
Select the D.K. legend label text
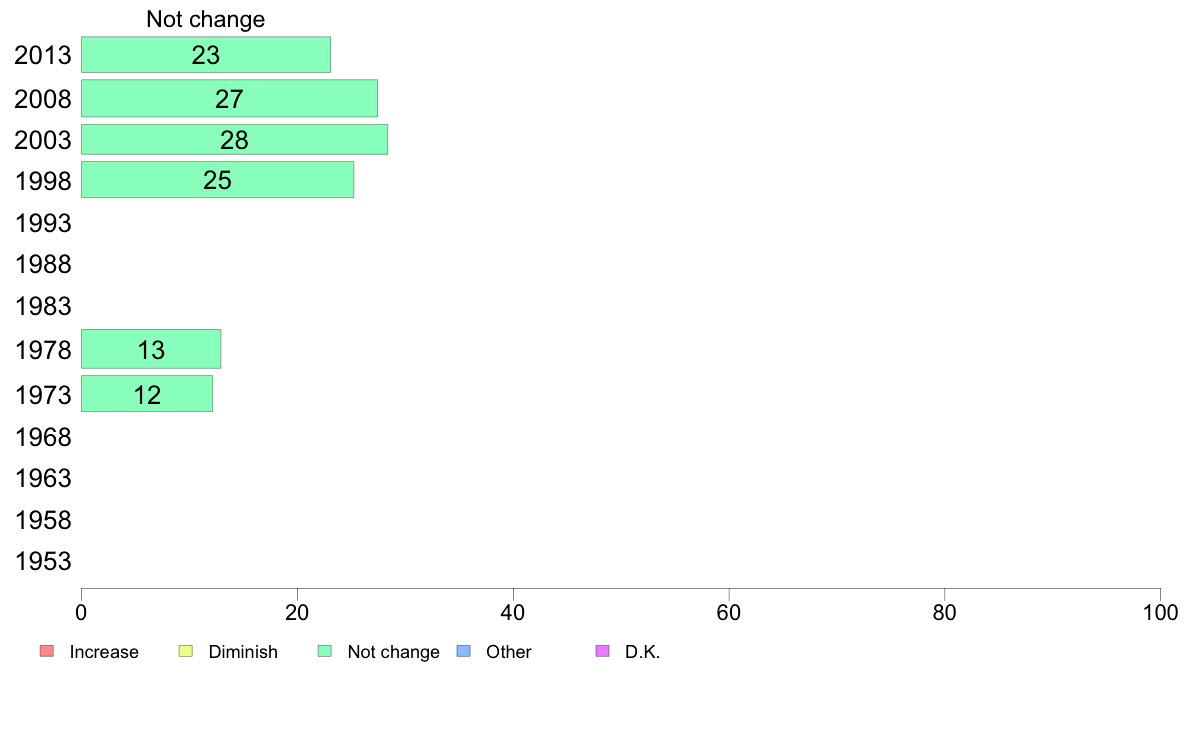pos(642,652)
